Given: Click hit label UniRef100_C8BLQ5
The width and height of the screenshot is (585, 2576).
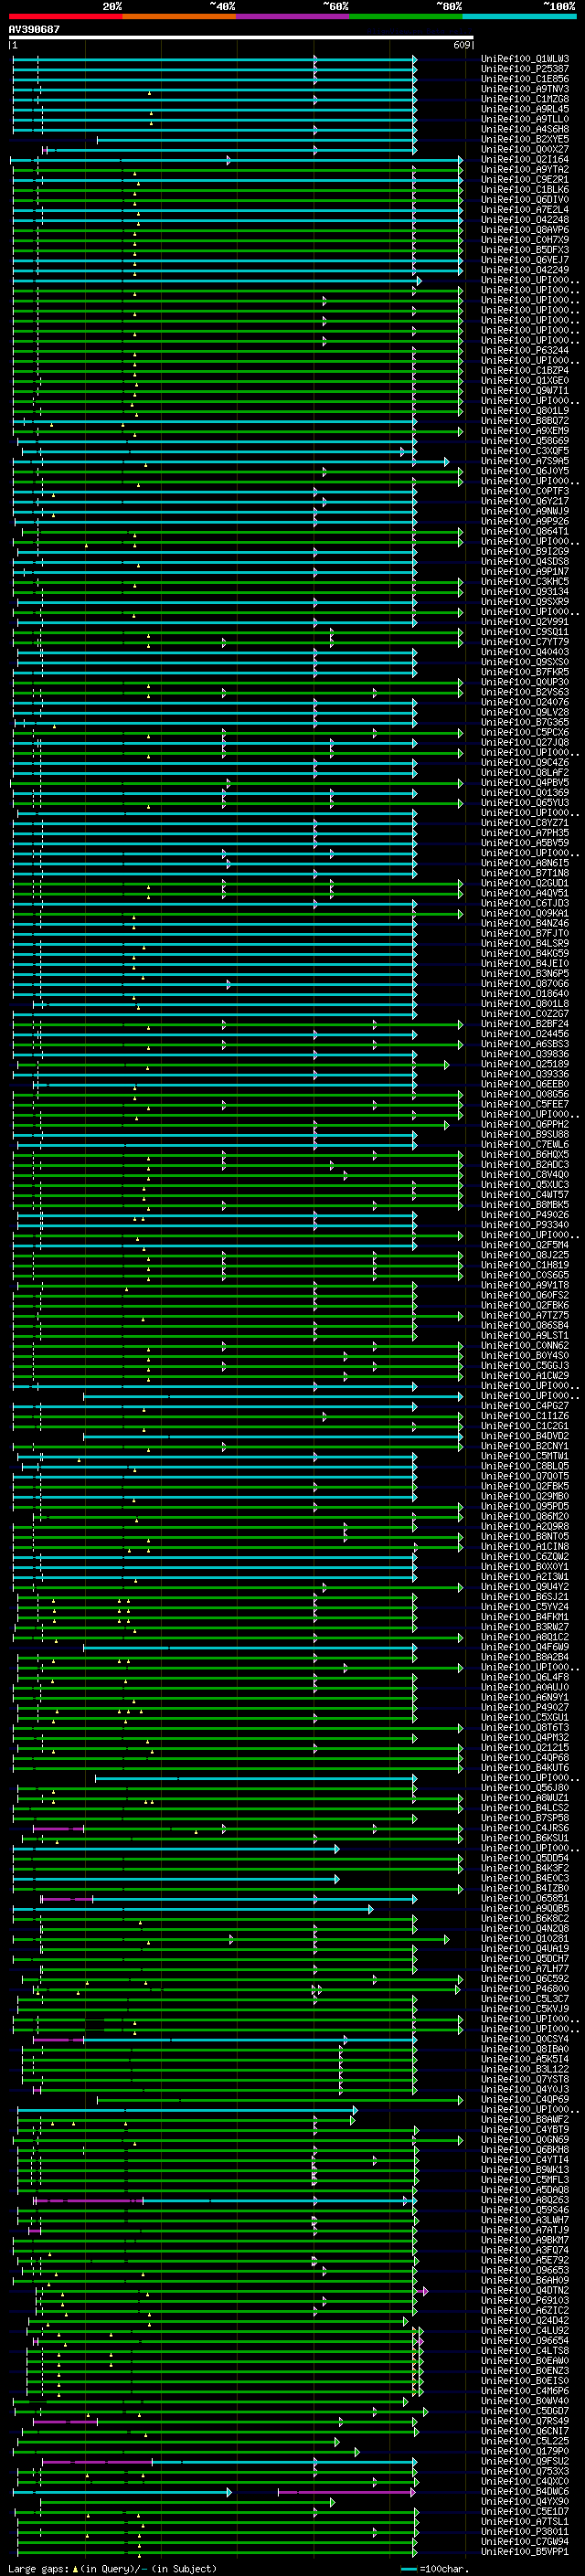Looking at the screenshot, I should 524,1466.
